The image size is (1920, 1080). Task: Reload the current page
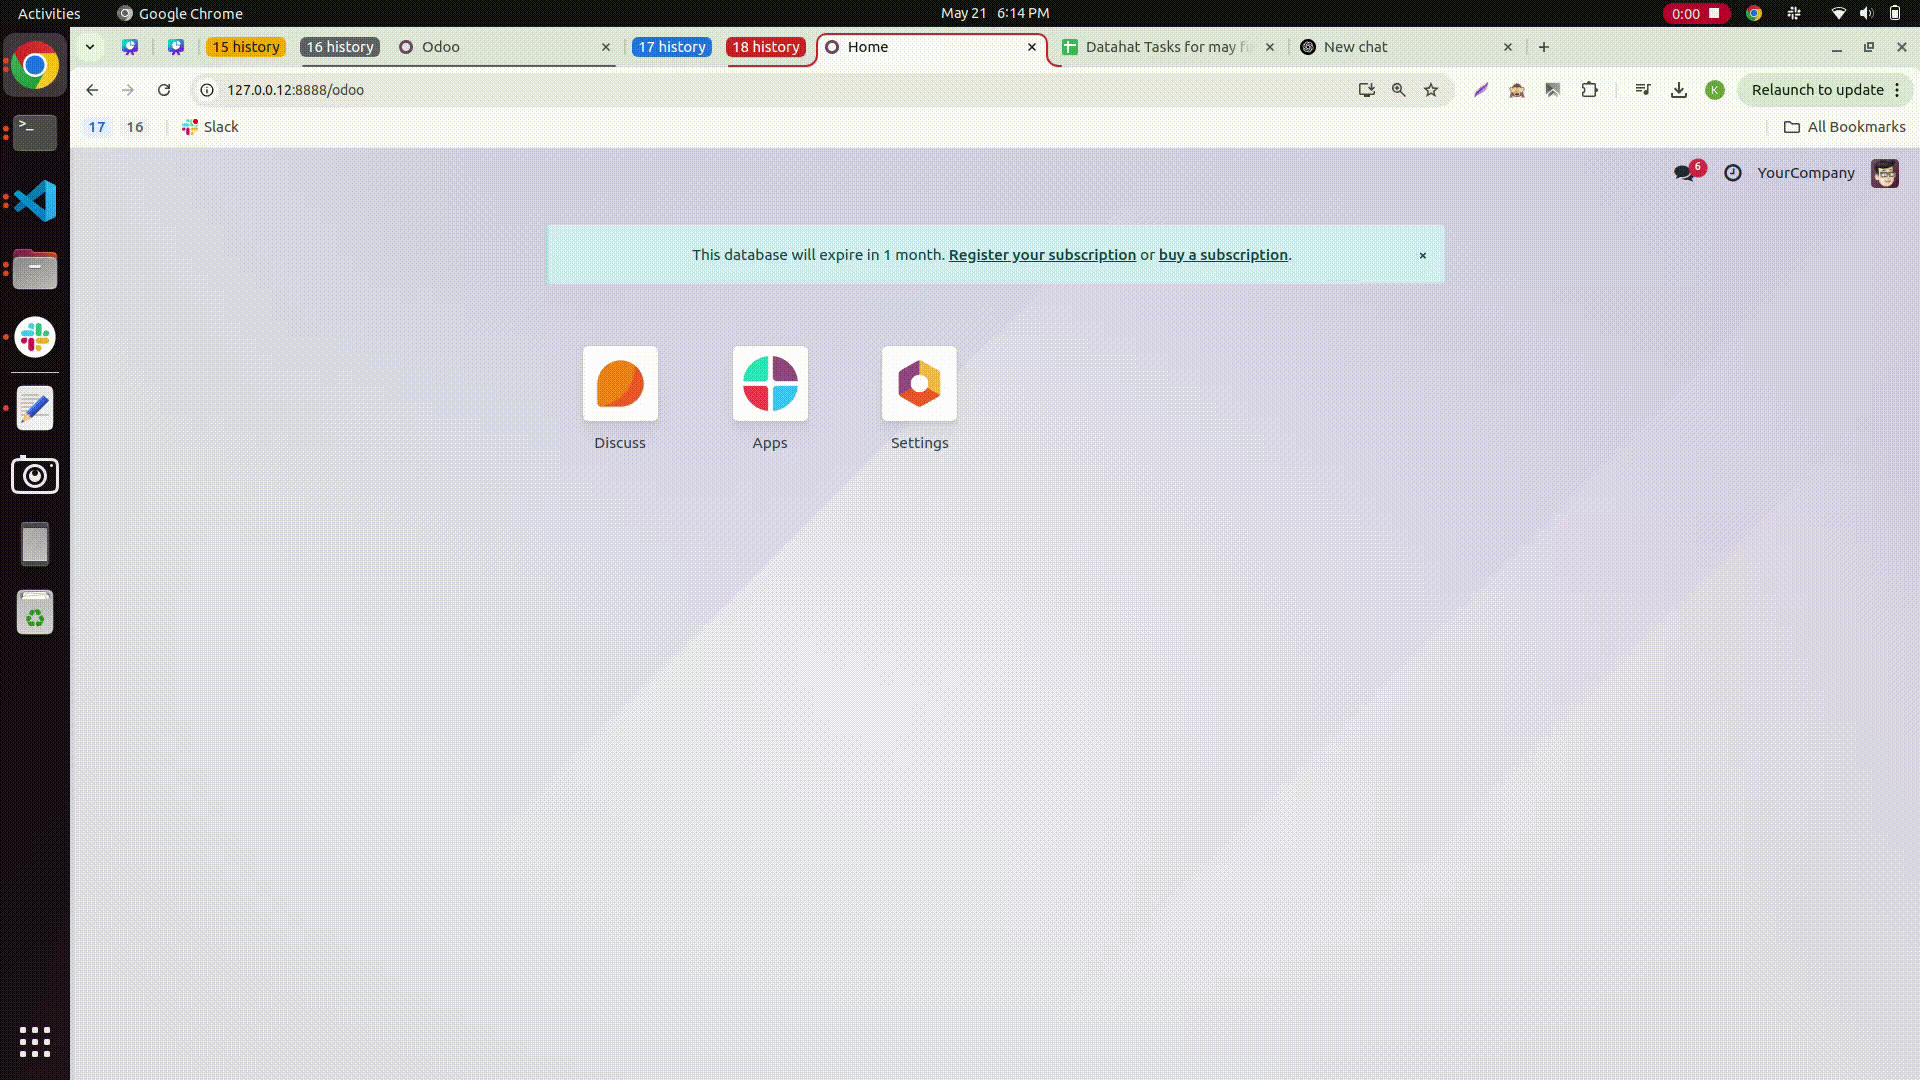(164, 90)
